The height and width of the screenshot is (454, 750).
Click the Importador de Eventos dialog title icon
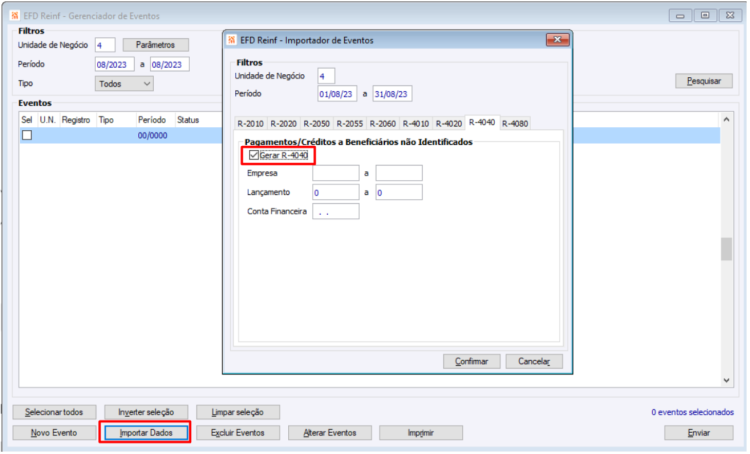tap(232, 40)
